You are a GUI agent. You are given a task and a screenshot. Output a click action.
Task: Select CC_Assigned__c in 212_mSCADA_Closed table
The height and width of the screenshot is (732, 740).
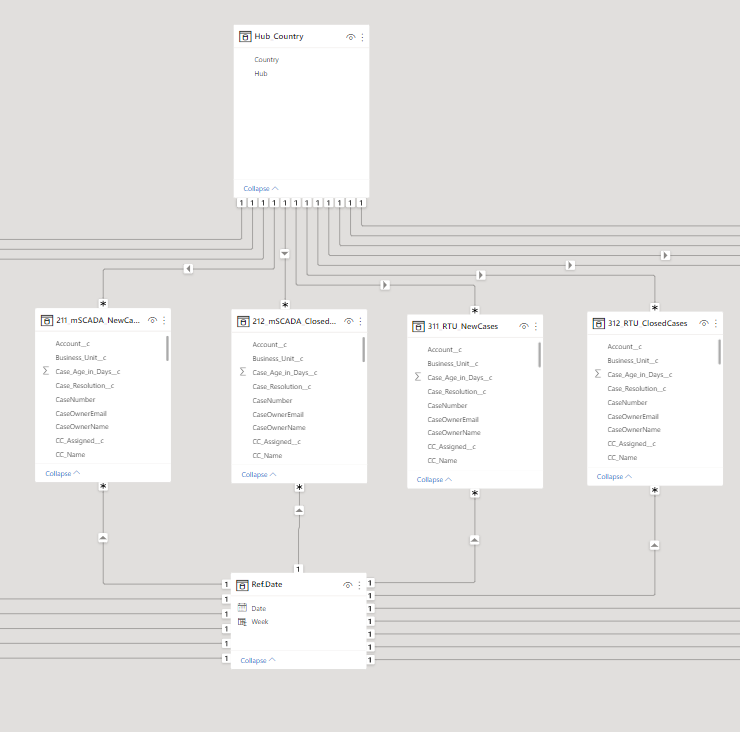(277, 442)
